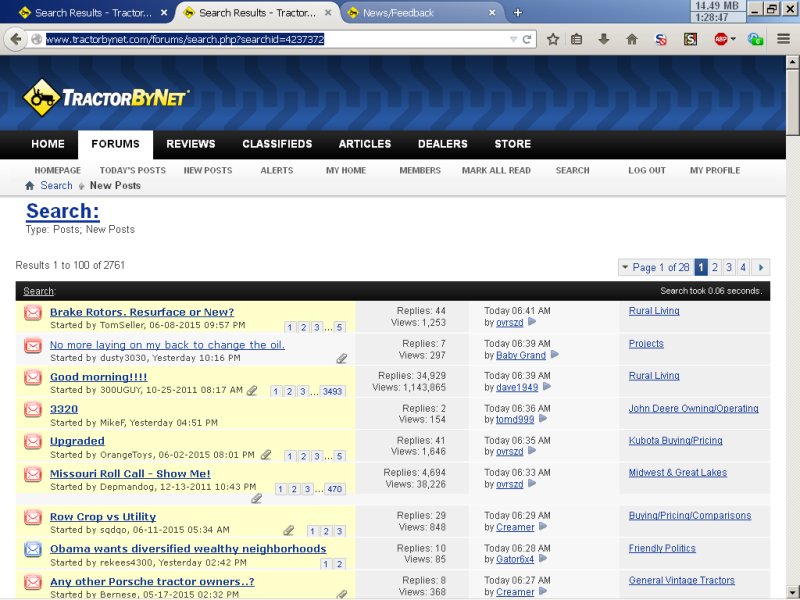Image resolution: width=800 pixels, height=600 pixels.
Task: Click the blue envelope icon for Obama thread
Action: (33, 549)
